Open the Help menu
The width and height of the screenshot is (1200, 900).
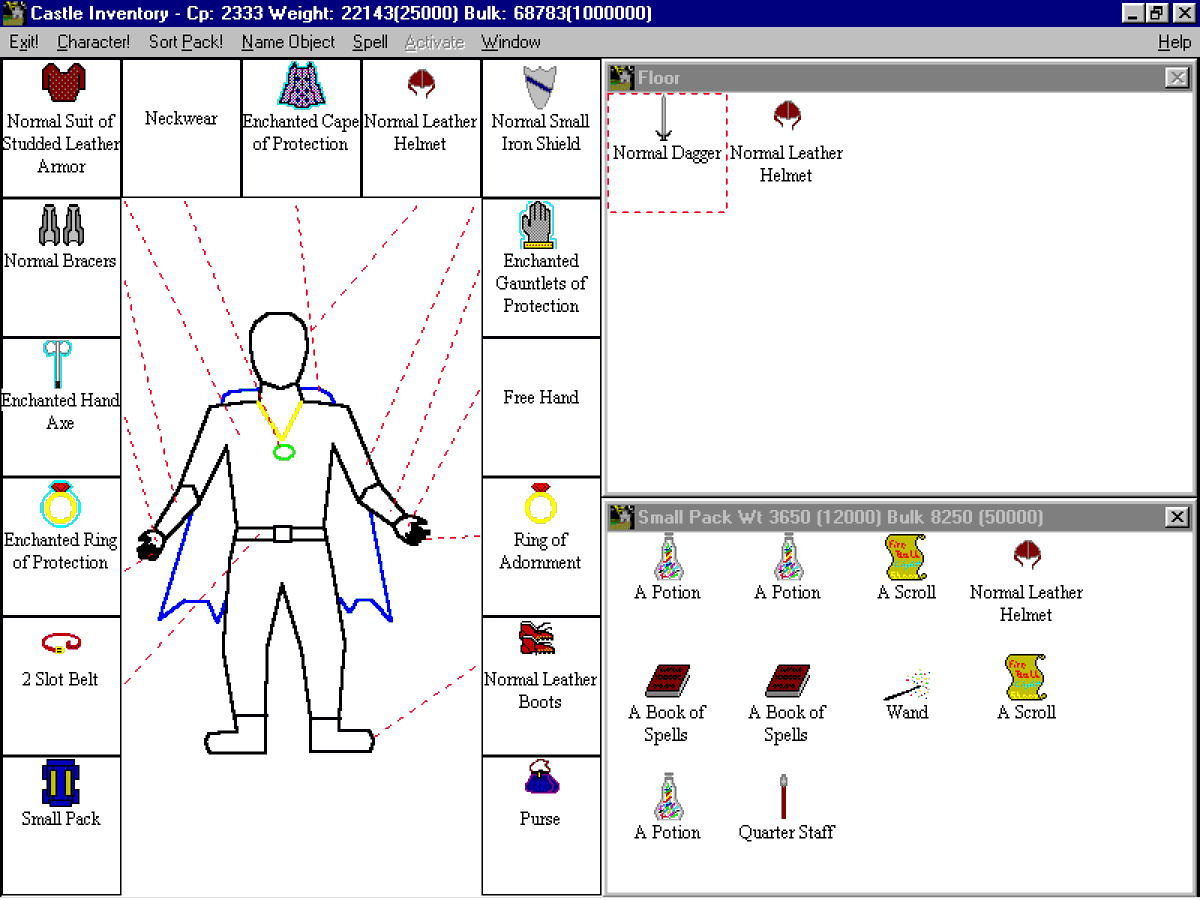tap(1174, 42)
